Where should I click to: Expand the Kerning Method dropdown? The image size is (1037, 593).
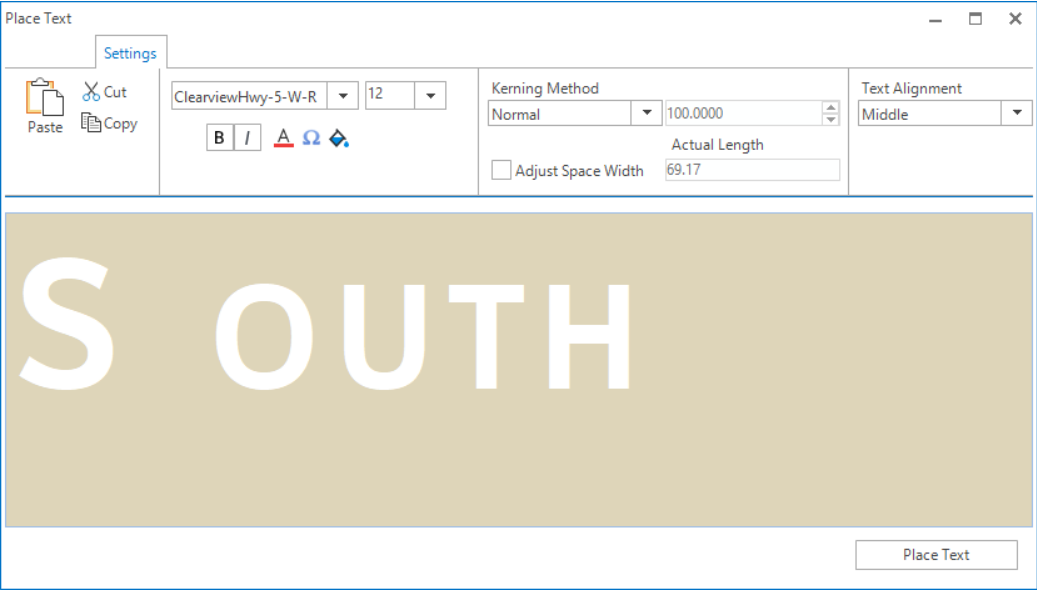click(x=647, y=114)
